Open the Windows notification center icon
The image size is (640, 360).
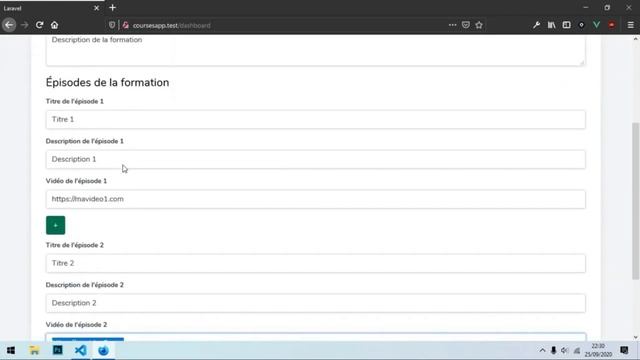pyautogui.click(x=624, y=351)
